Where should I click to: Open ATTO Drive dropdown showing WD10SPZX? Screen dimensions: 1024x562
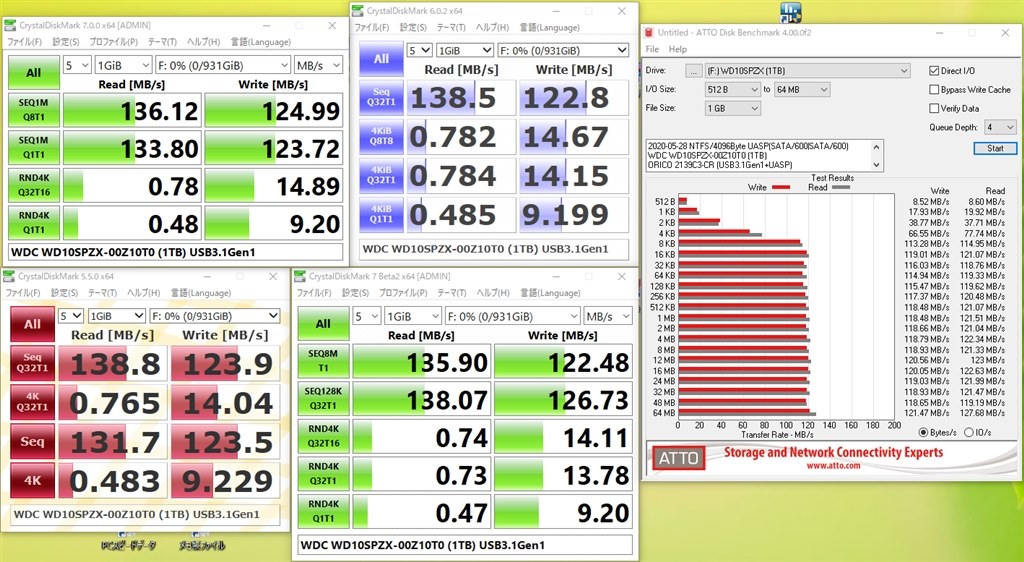click(x=807, y=70)
